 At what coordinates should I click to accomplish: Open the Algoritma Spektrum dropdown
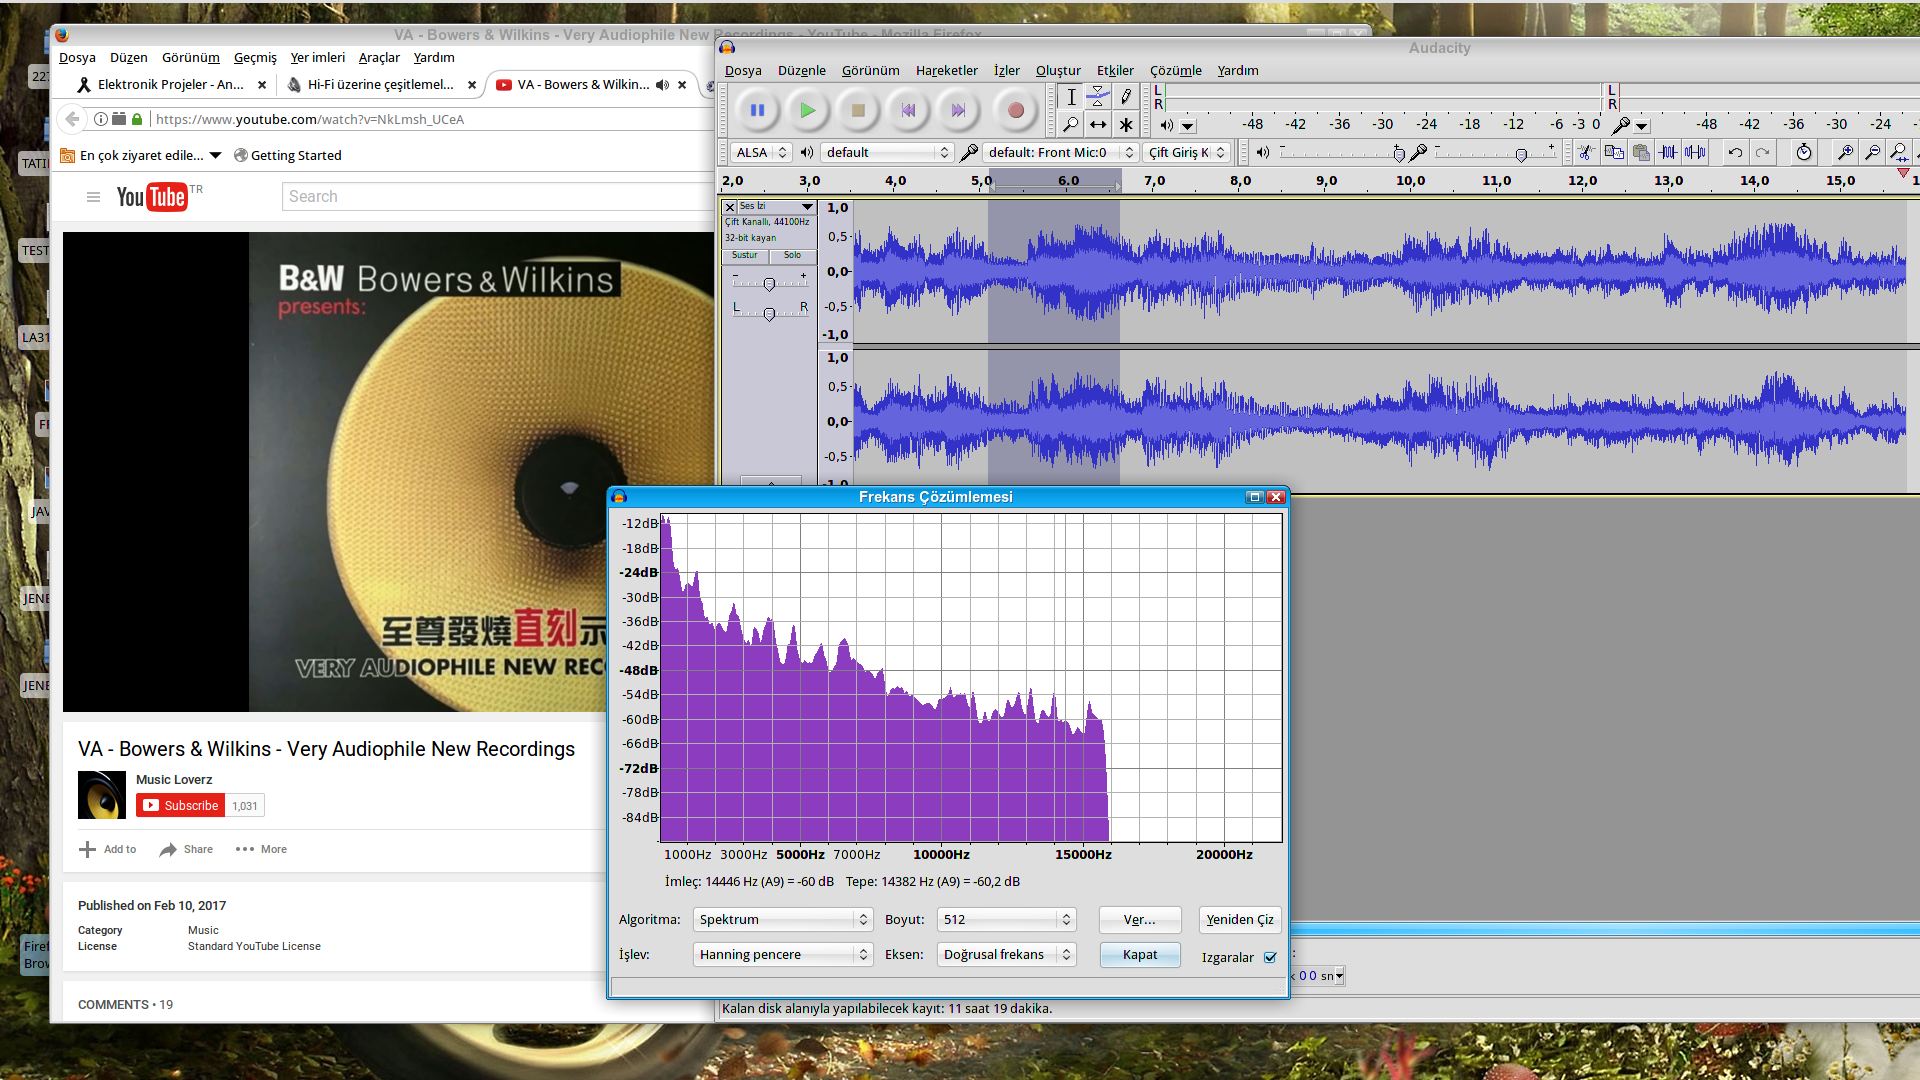783,919
